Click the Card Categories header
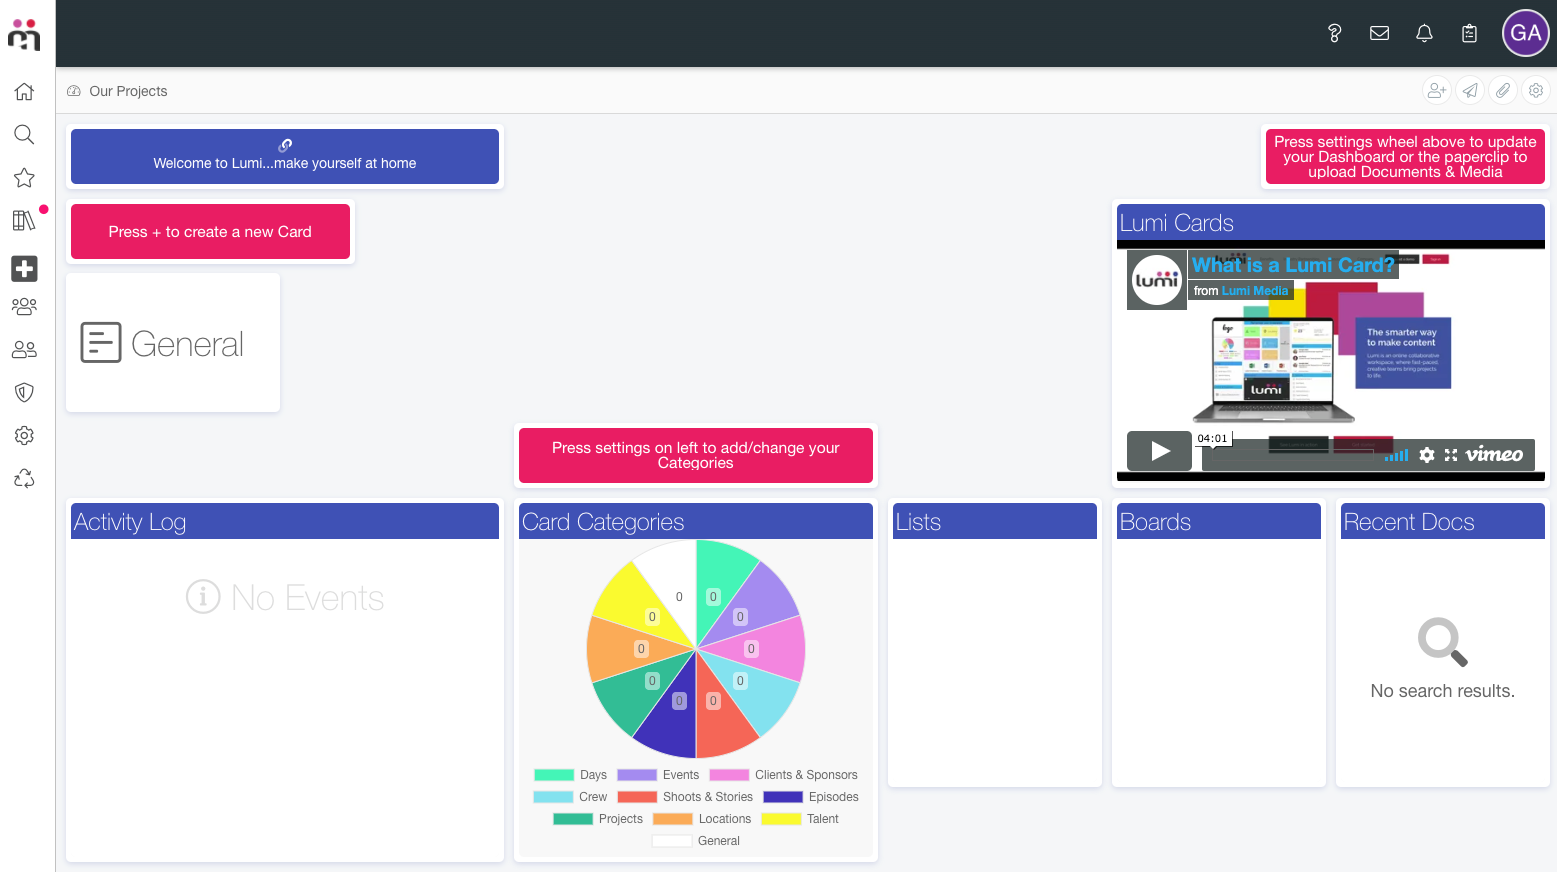Image resolution: width=1557 pixels, height=872 pixels. (696, 521)
